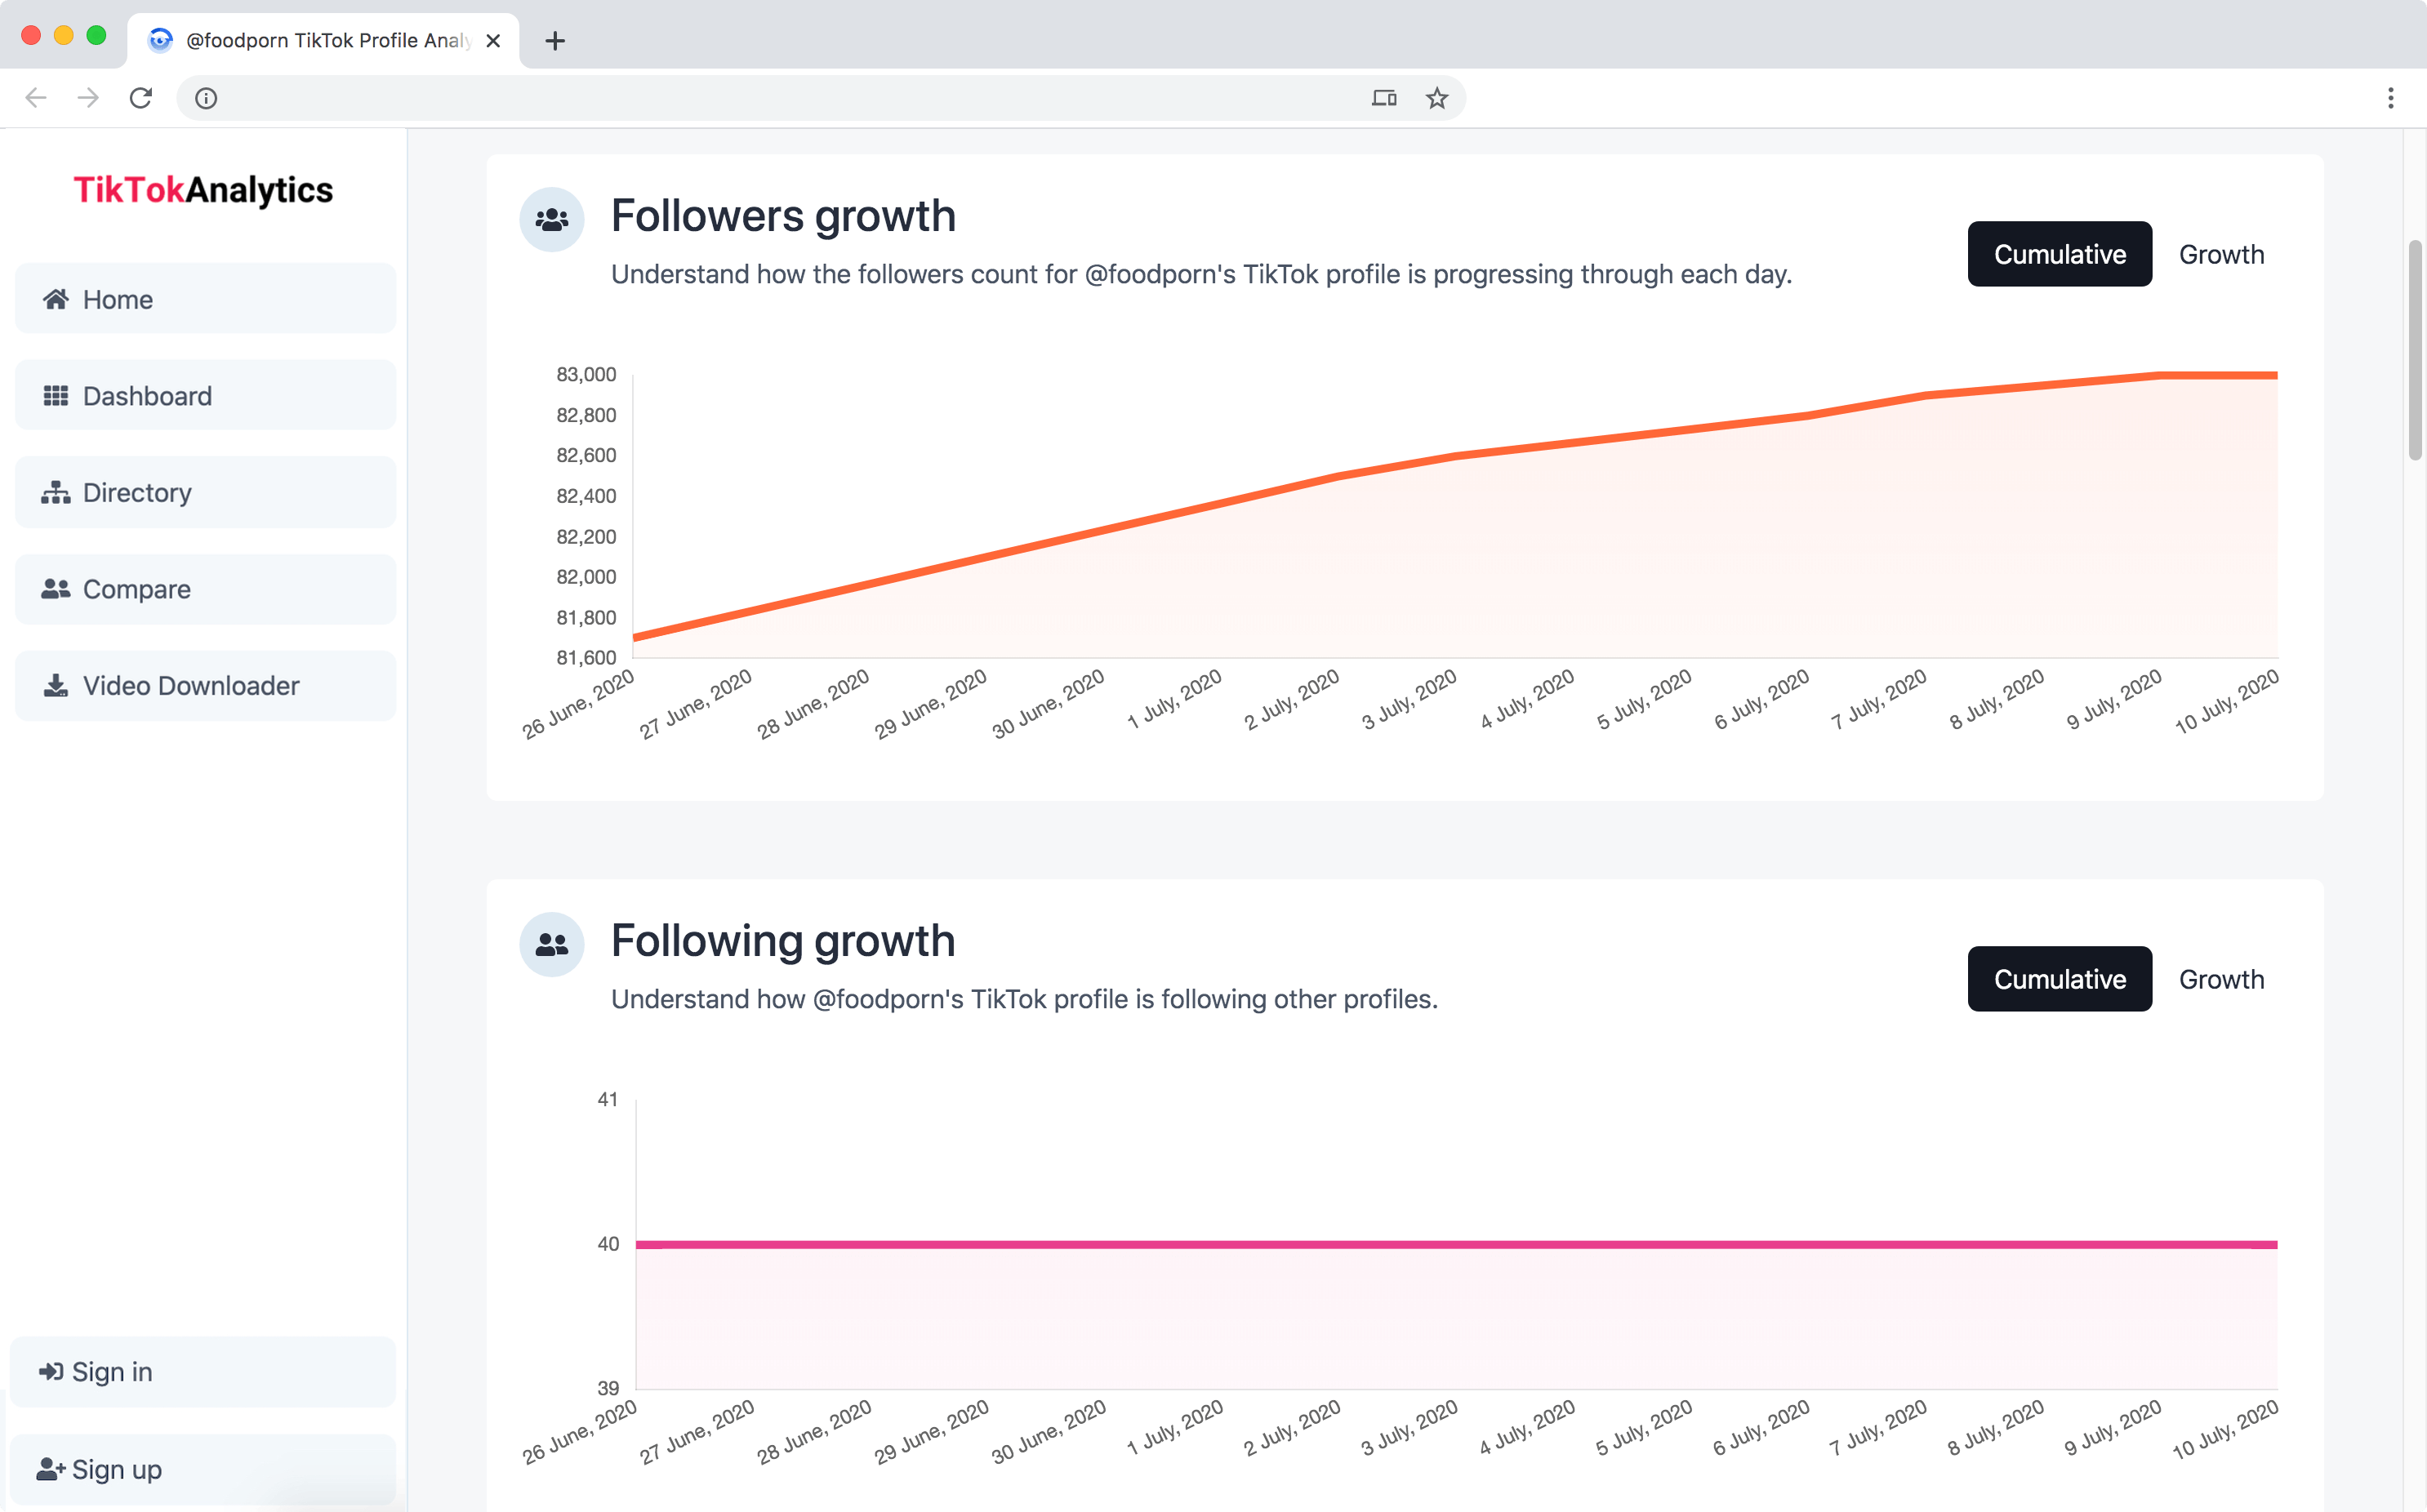Click the Compare people icon

[x=56, y=589]
